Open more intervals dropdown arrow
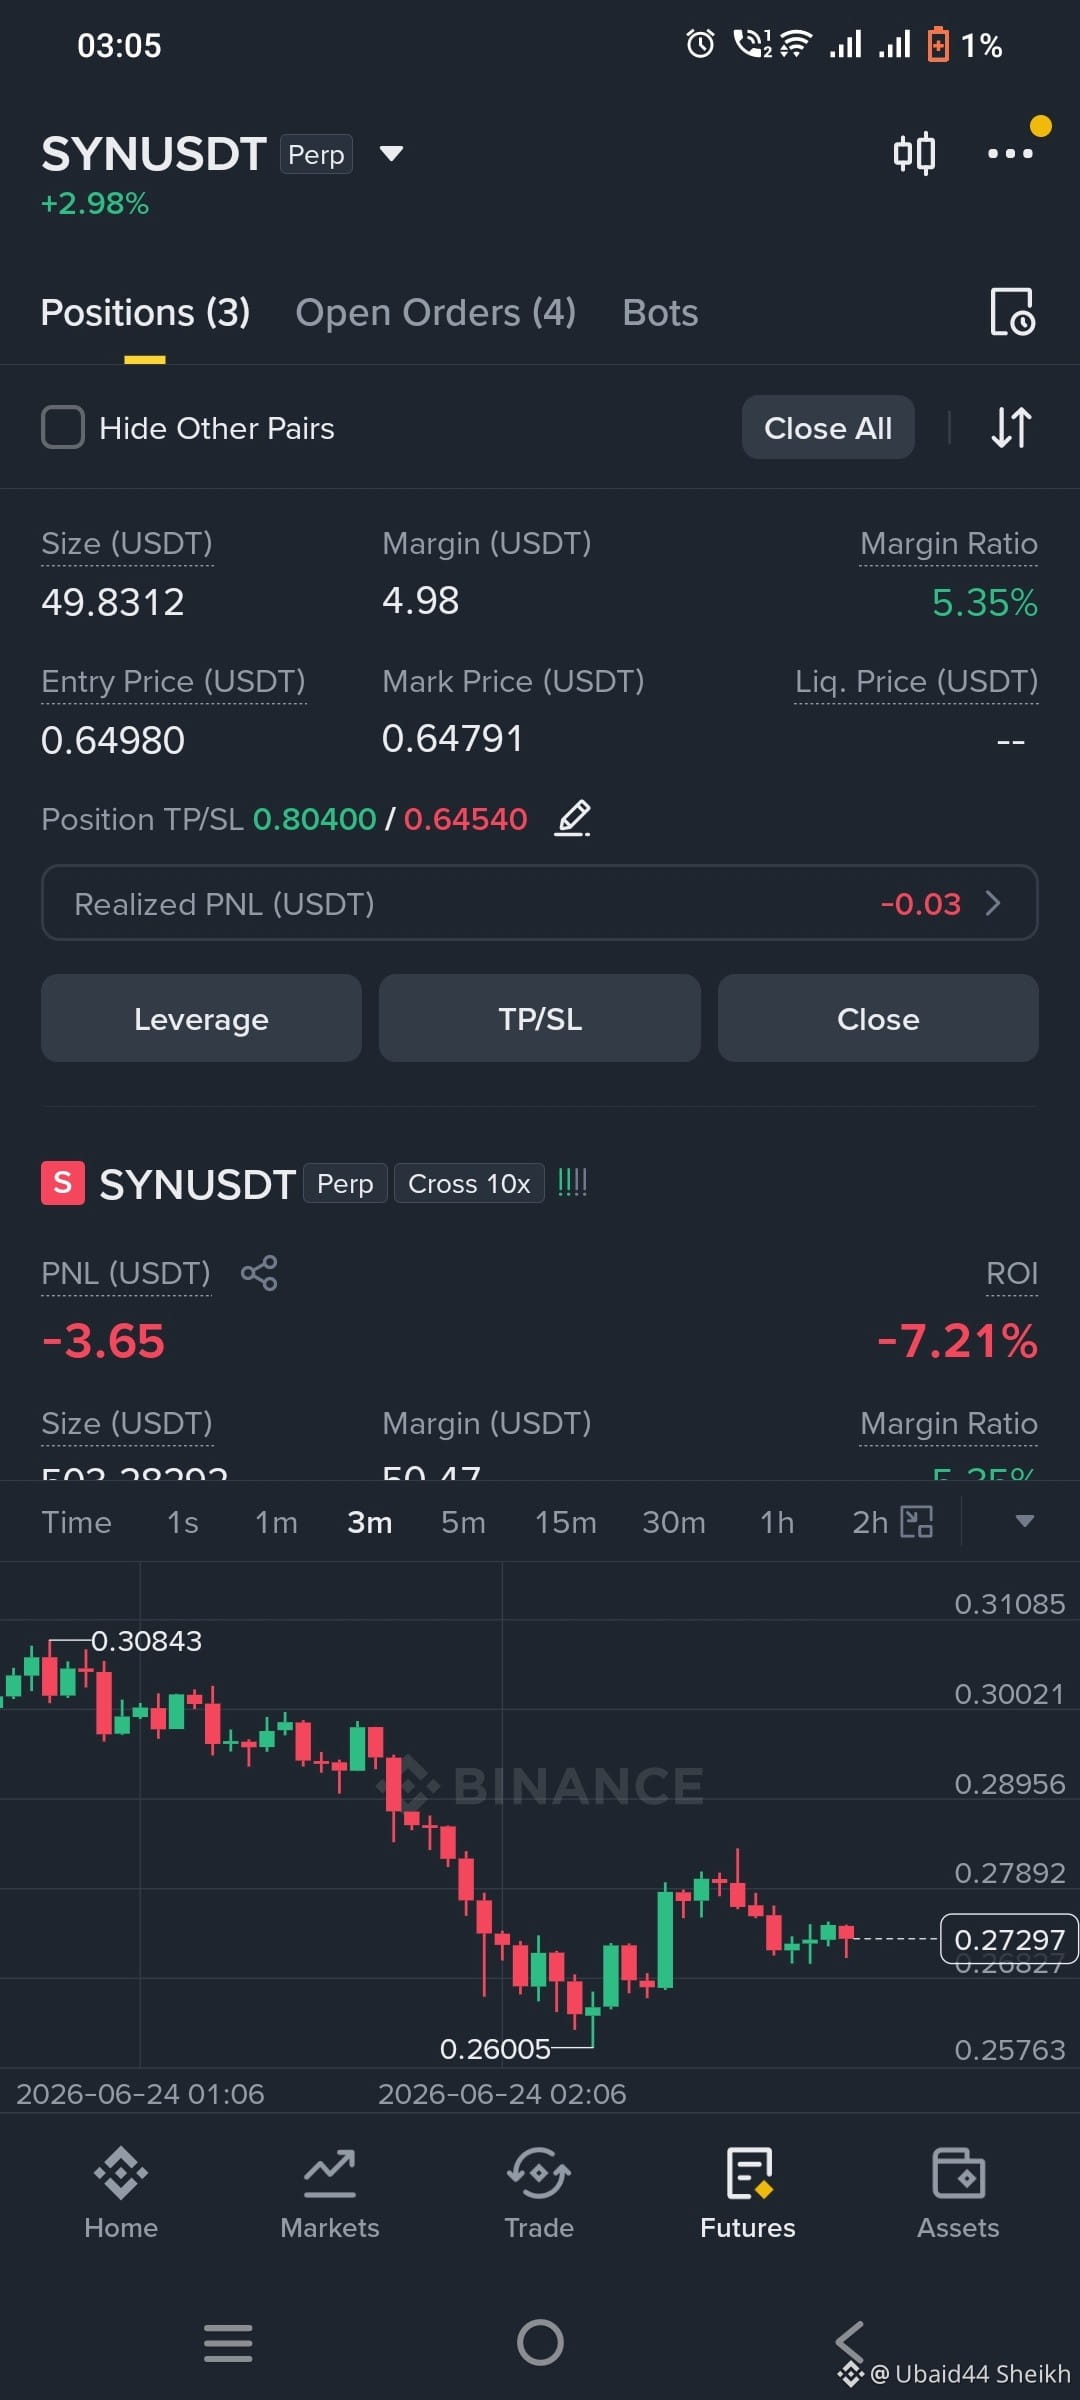1080x2400 pixels. [x=1024, y=1521]
